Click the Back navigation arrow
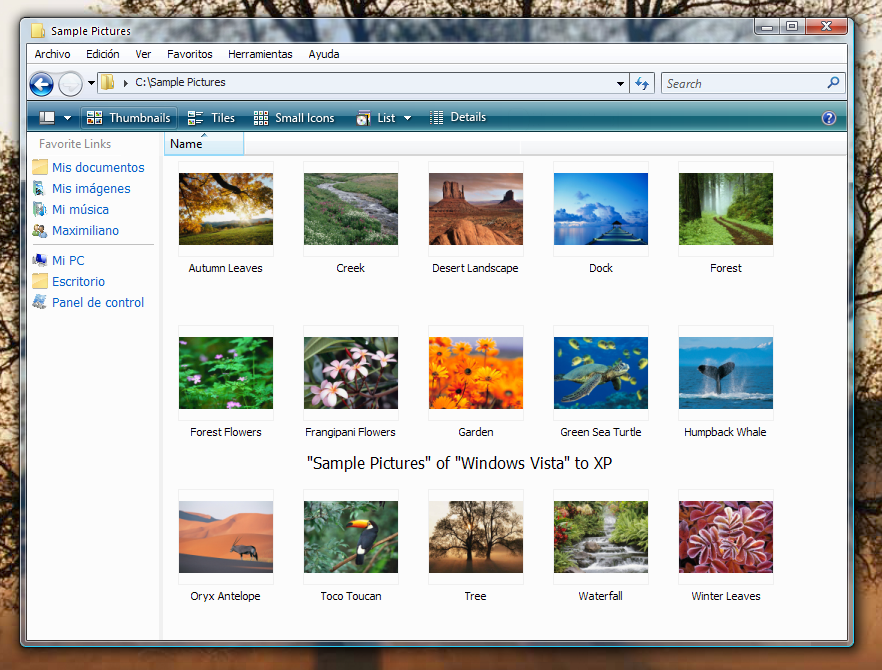 pos(40,83)
